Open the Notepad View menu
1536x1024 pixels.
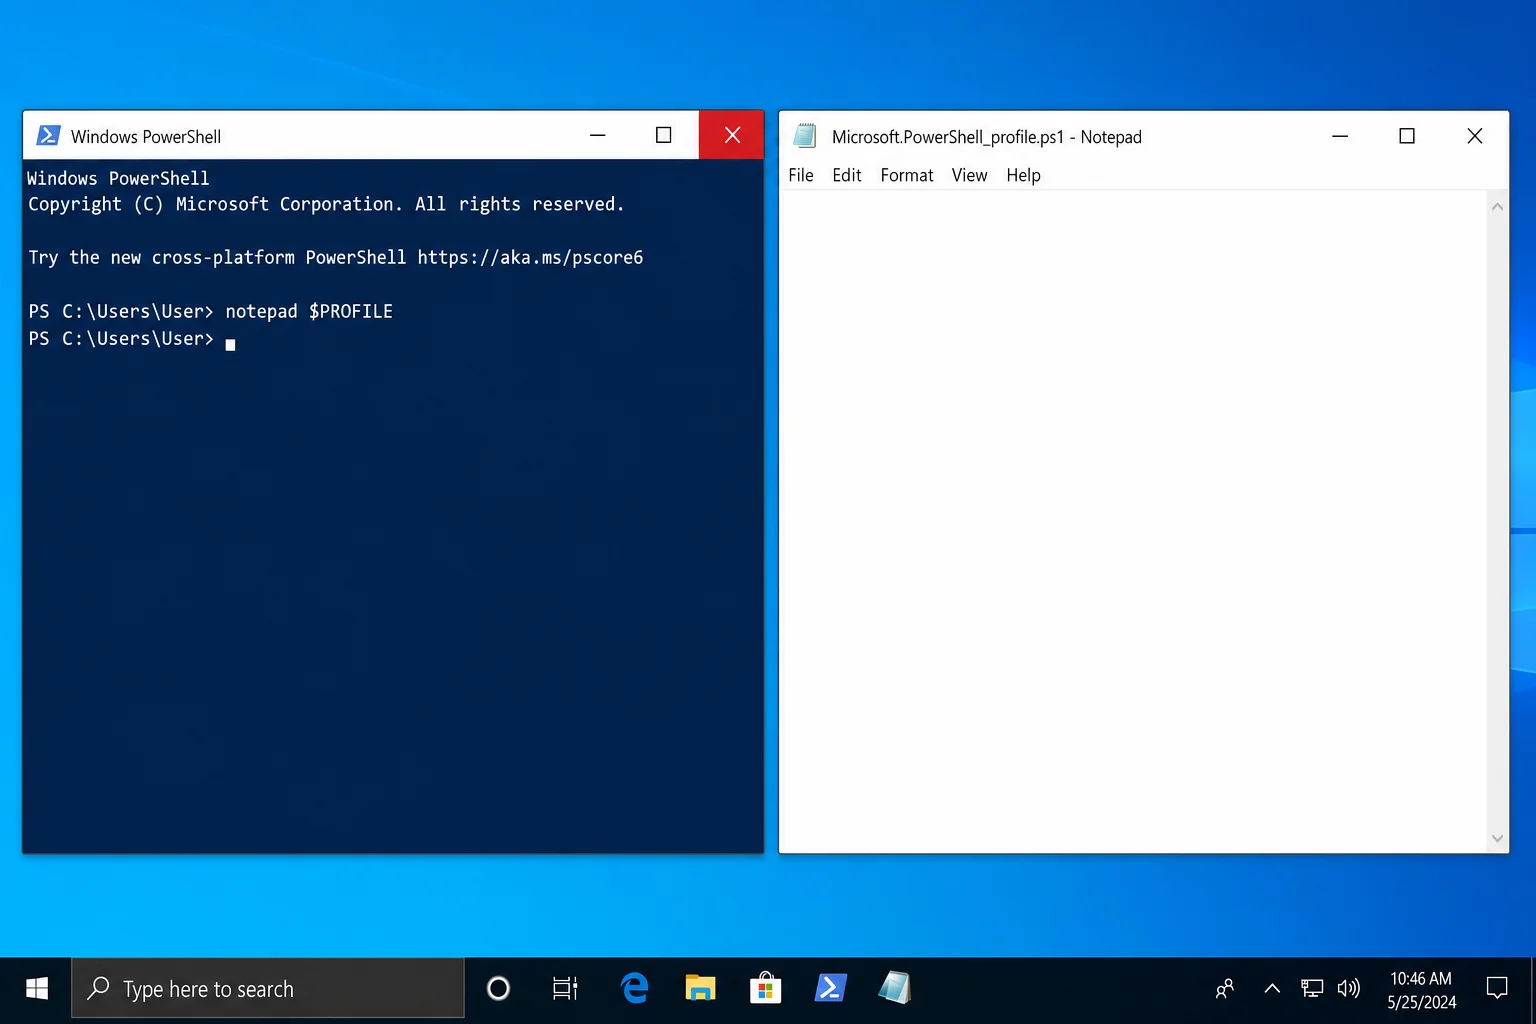pos(969,175)
